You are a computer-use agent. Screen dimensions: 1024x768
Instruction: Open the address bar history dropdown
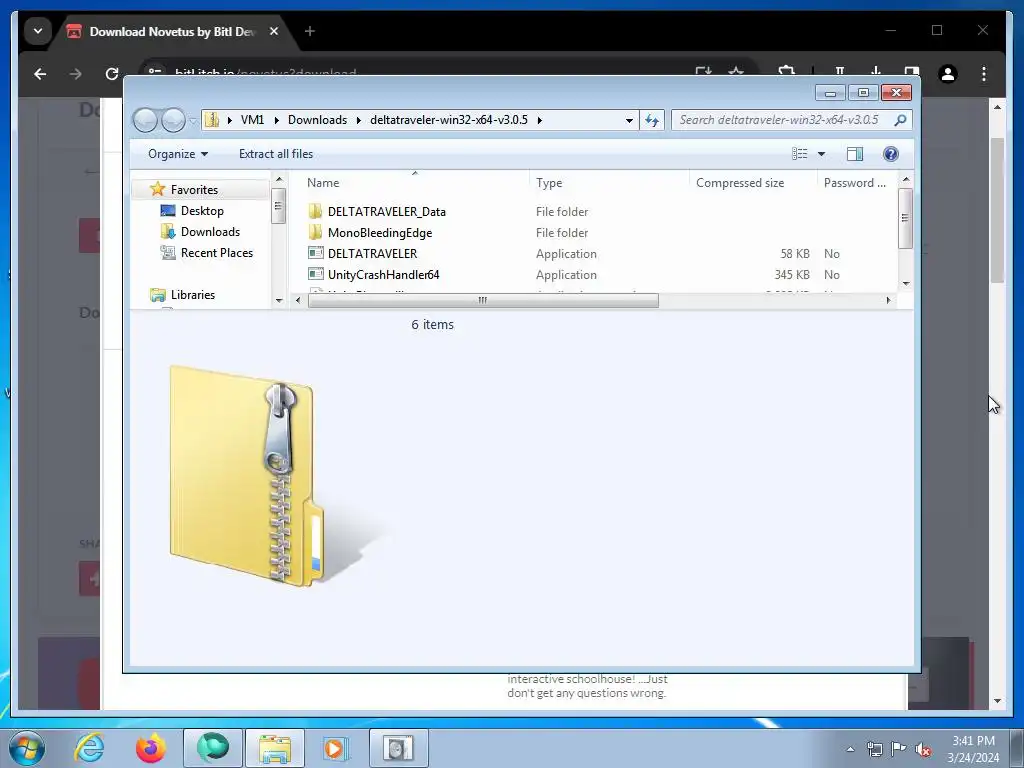click(x=629, y=120)
